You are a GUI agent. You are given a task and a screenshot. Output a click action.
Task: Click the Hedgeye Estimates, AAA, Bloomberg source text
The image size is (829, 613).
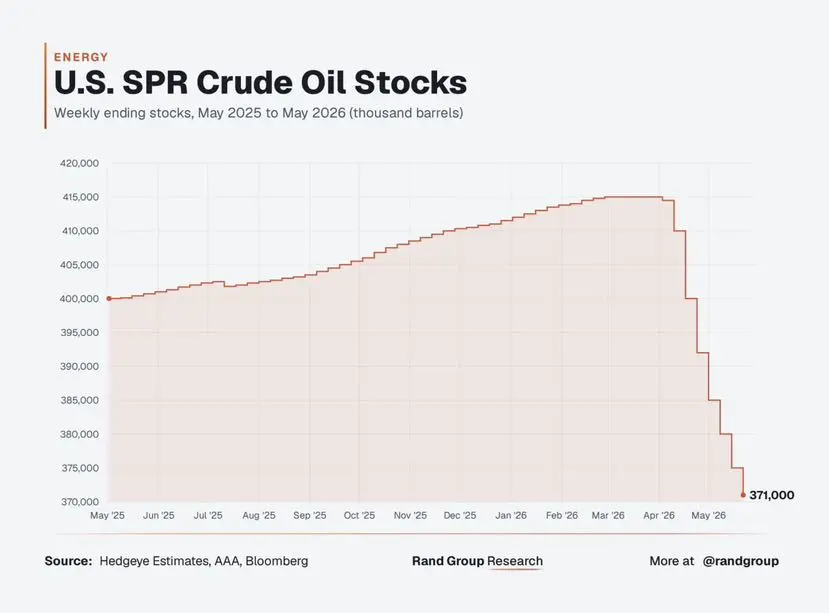[x=204, y=561]
